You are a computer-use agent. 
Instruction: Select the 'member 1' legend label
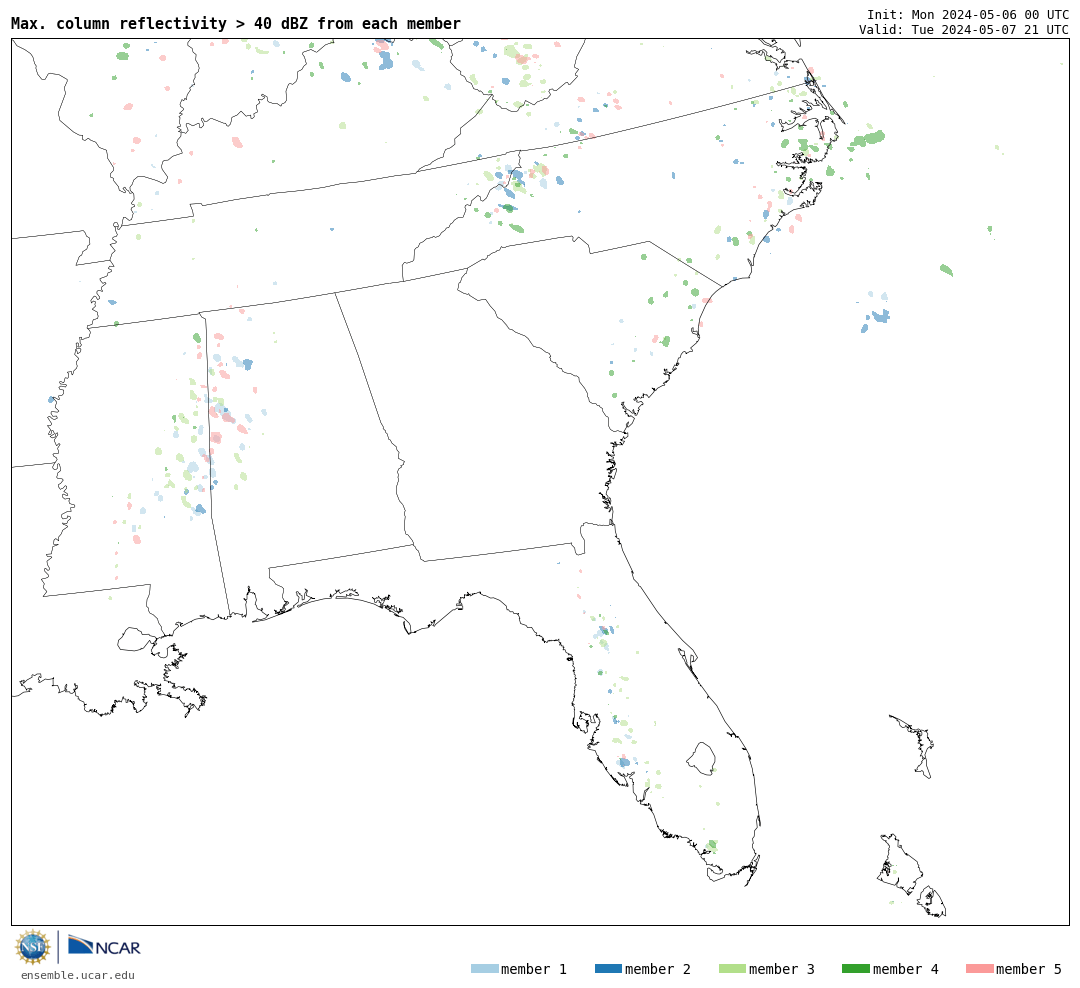[534, 969]
